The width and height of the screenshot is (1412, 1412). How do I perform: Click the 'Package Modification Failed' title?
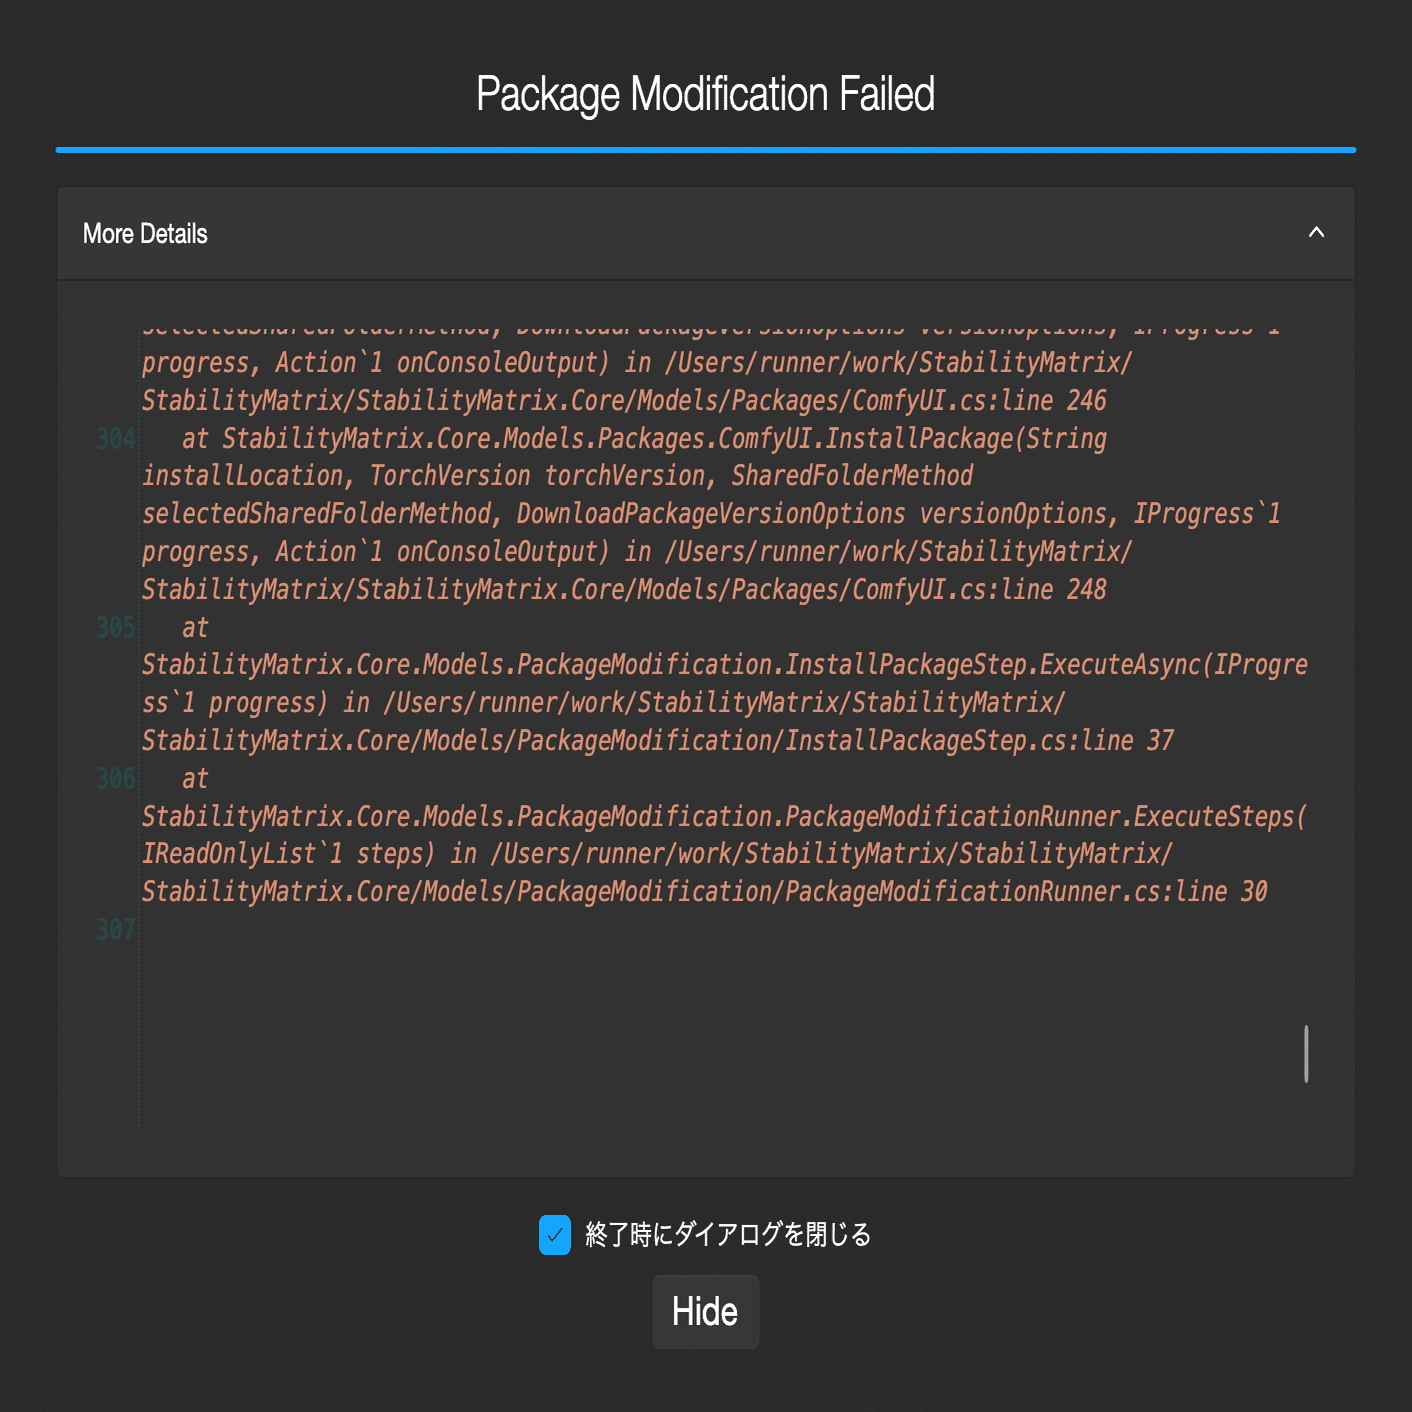click(x=705, y=95)
